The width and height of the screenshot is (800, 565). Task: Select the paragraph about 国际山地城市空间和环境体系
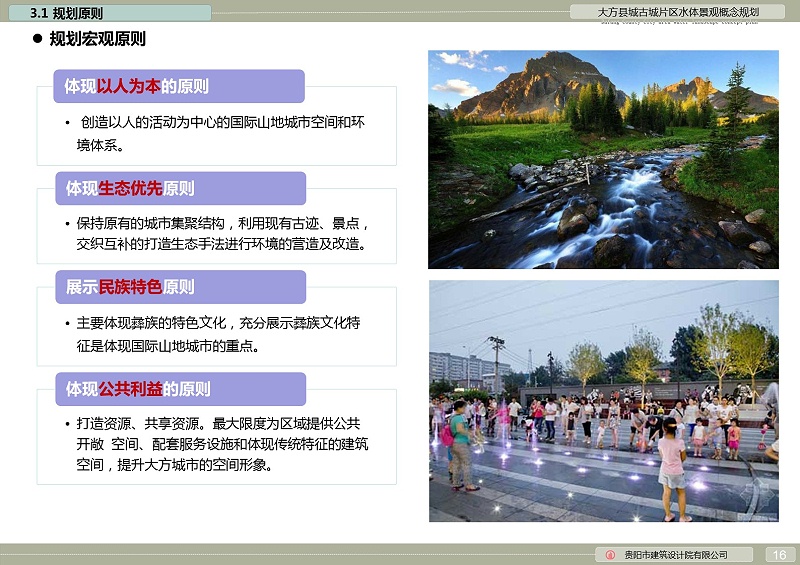pos(220,134)
